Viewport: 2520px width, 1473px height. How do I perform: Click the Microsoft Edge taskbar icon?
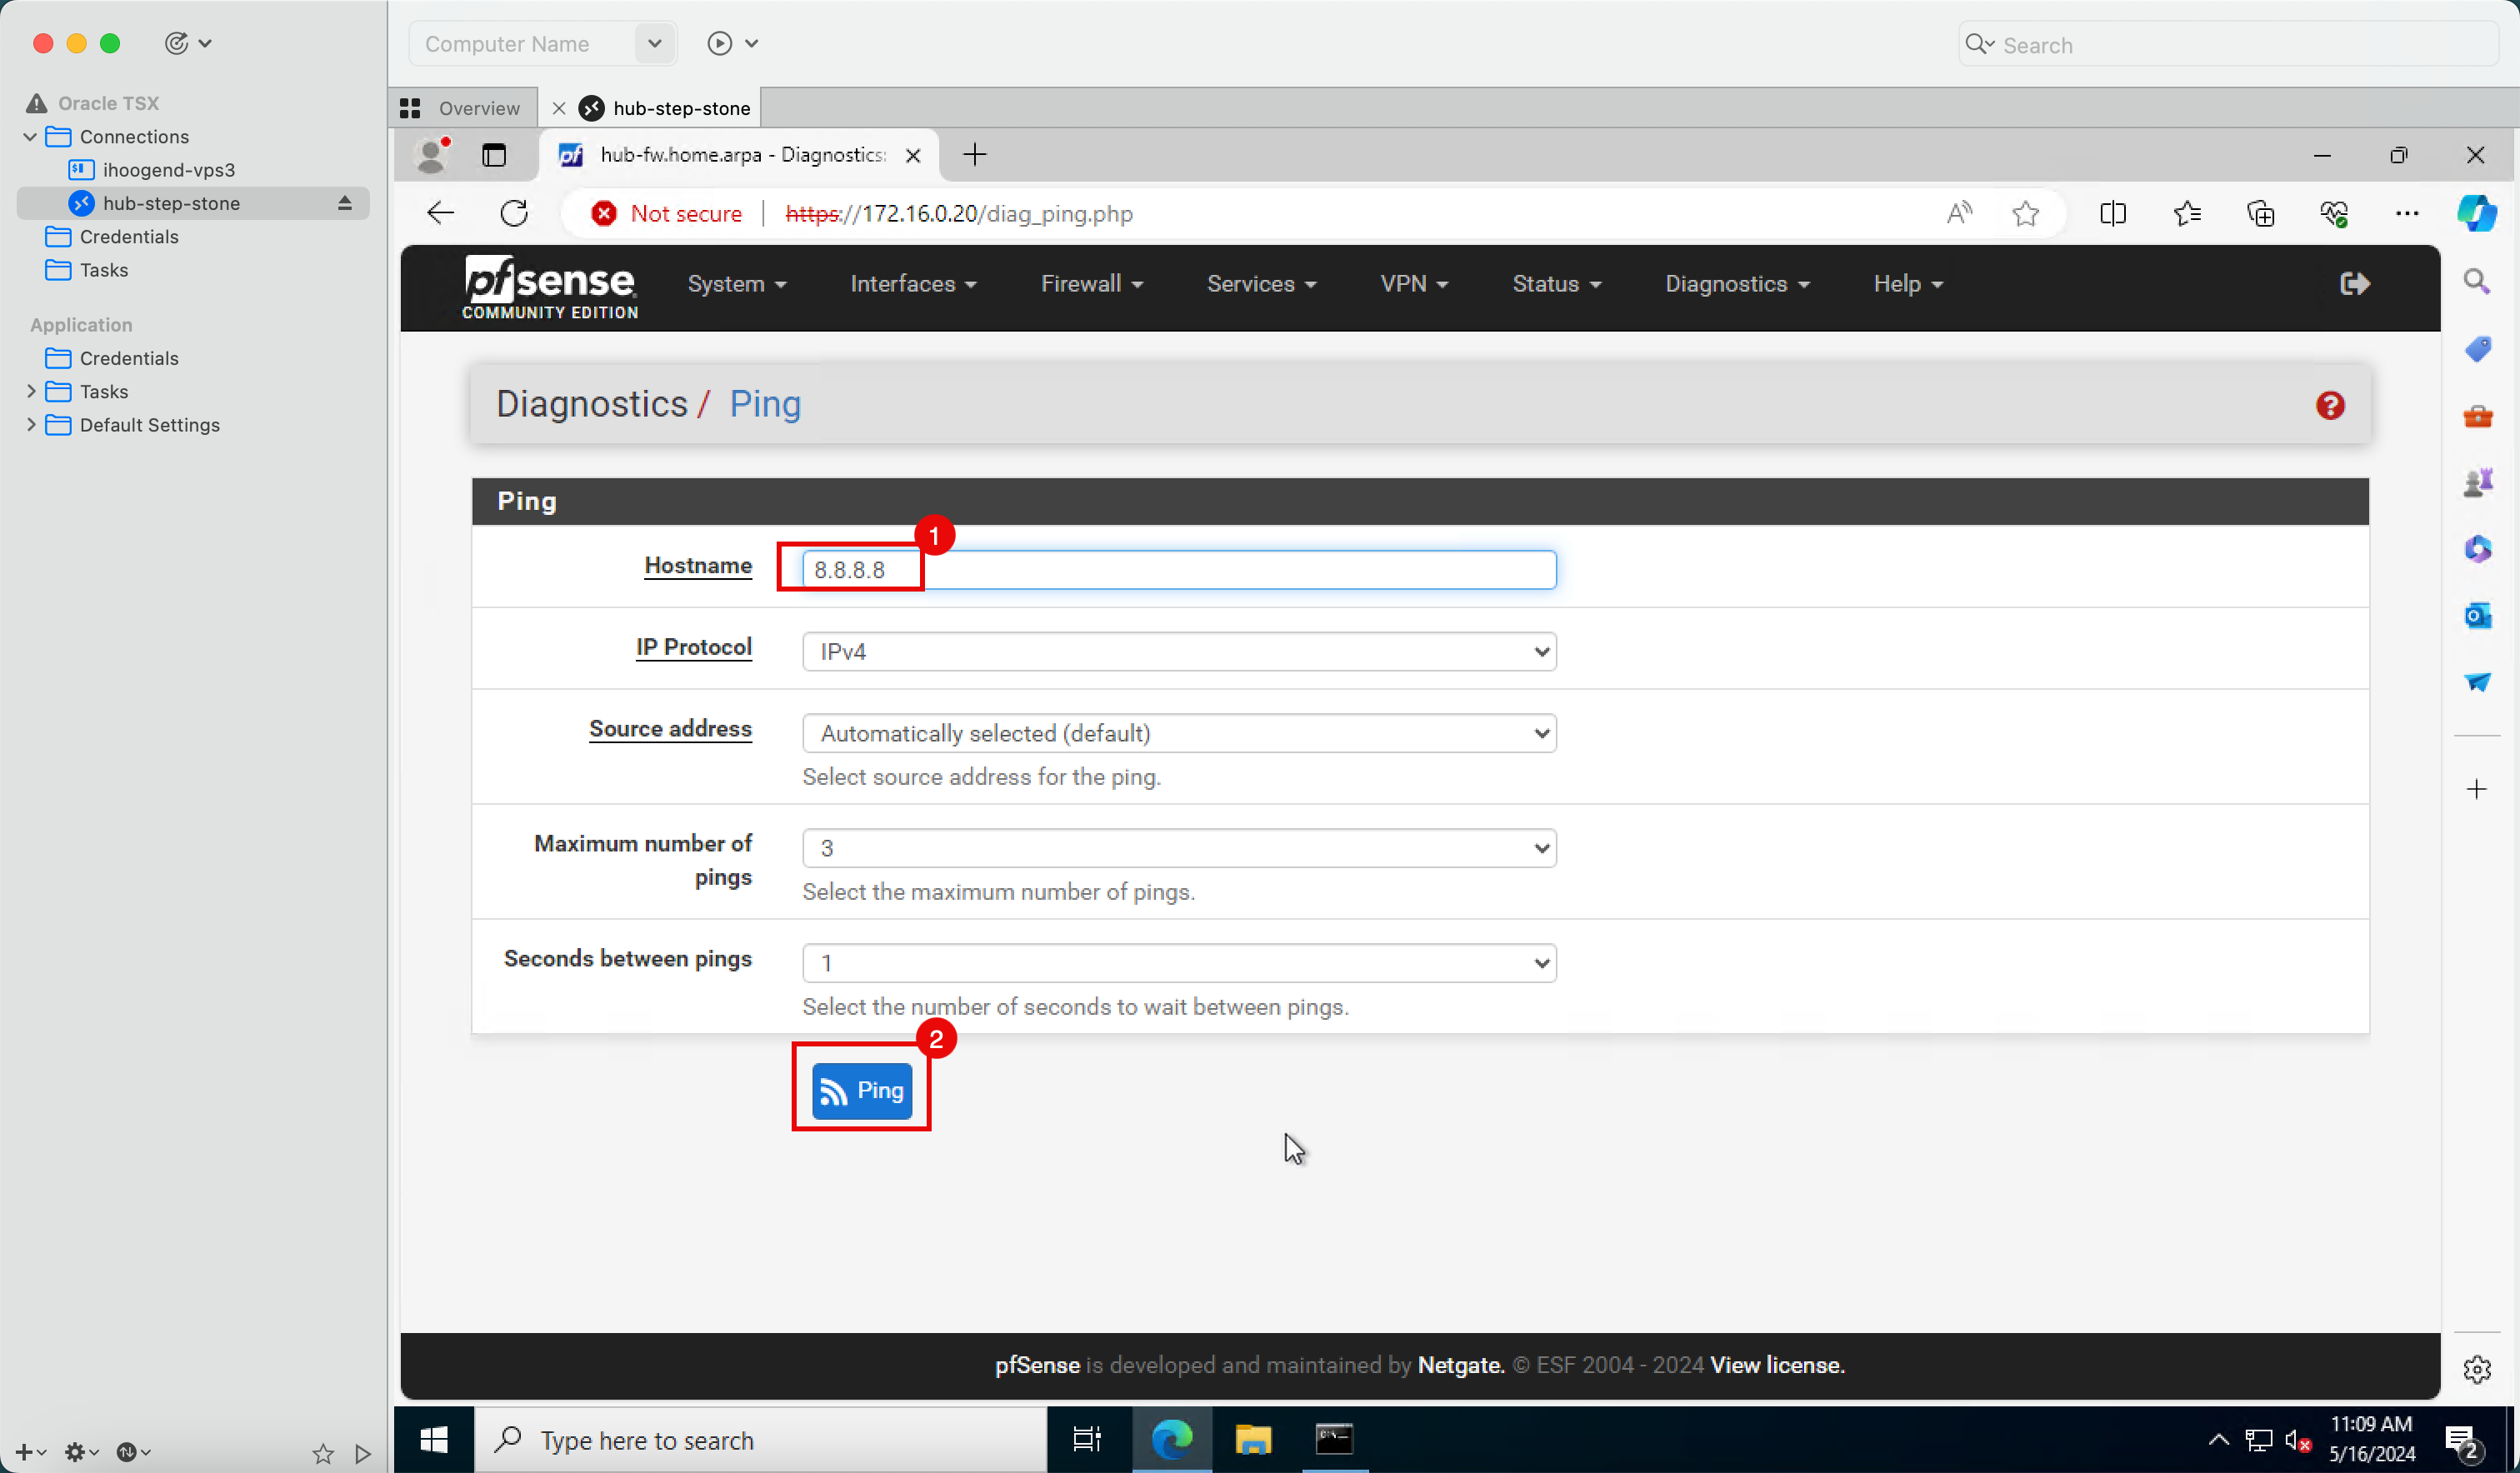point(1172,1438)
